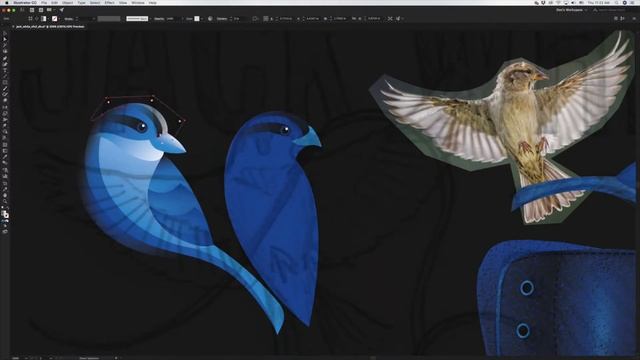
Task: Select the Scale tool
Action: coord(5,113)
